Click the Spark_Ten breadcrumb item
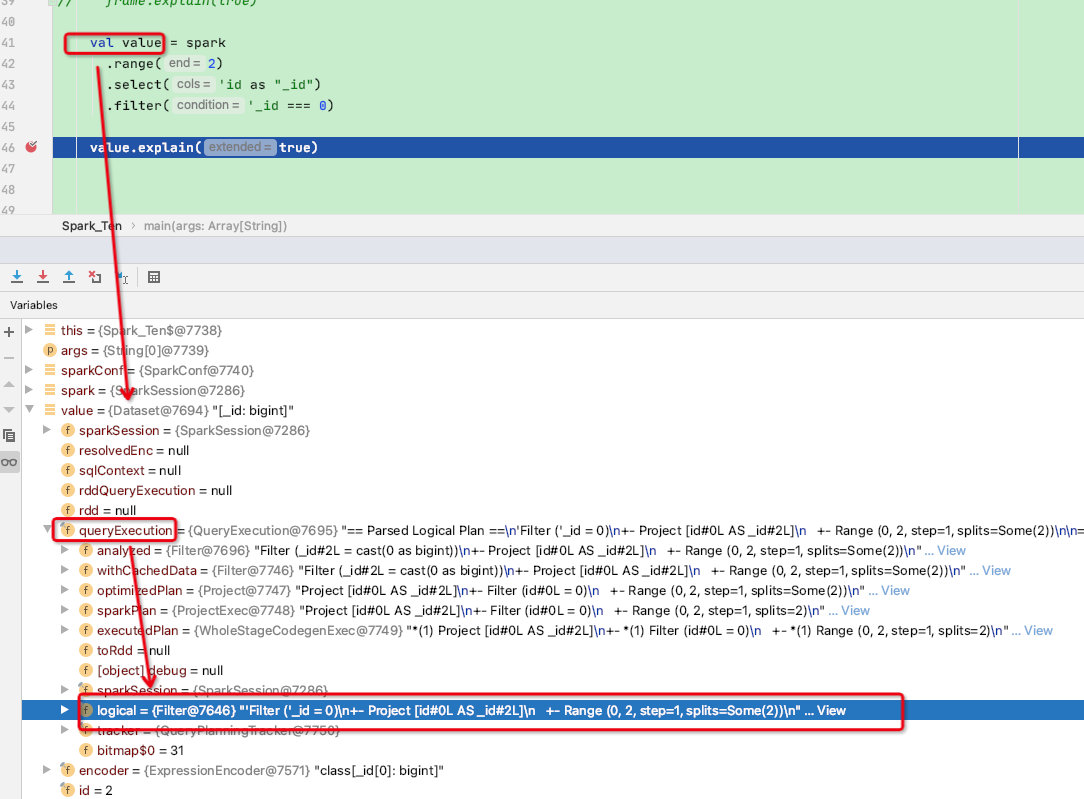 pyautogui.click(x=91, y=226)
